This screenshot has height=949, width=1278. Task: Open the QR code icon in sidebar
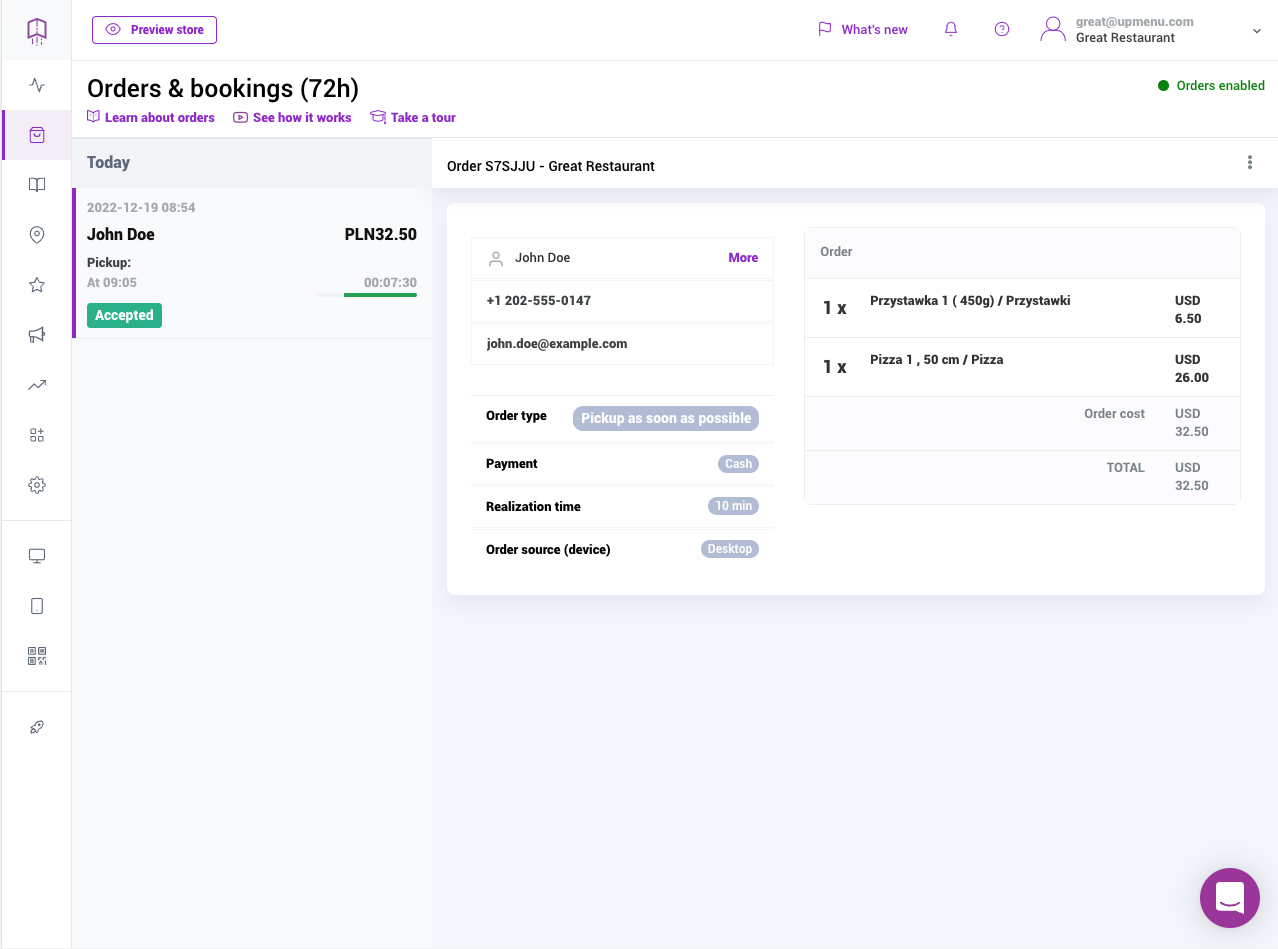coord(37,656)
